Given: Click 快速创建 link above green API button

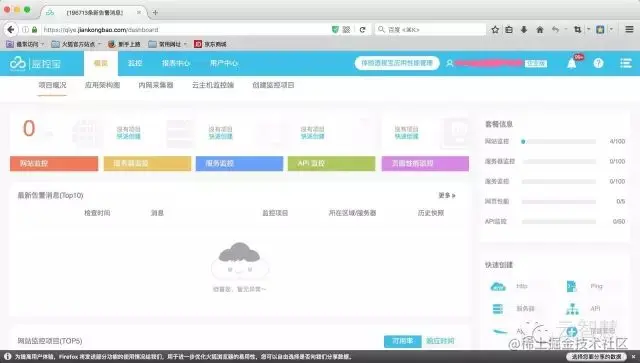Looking at the screenshot, I should (312, 136).
